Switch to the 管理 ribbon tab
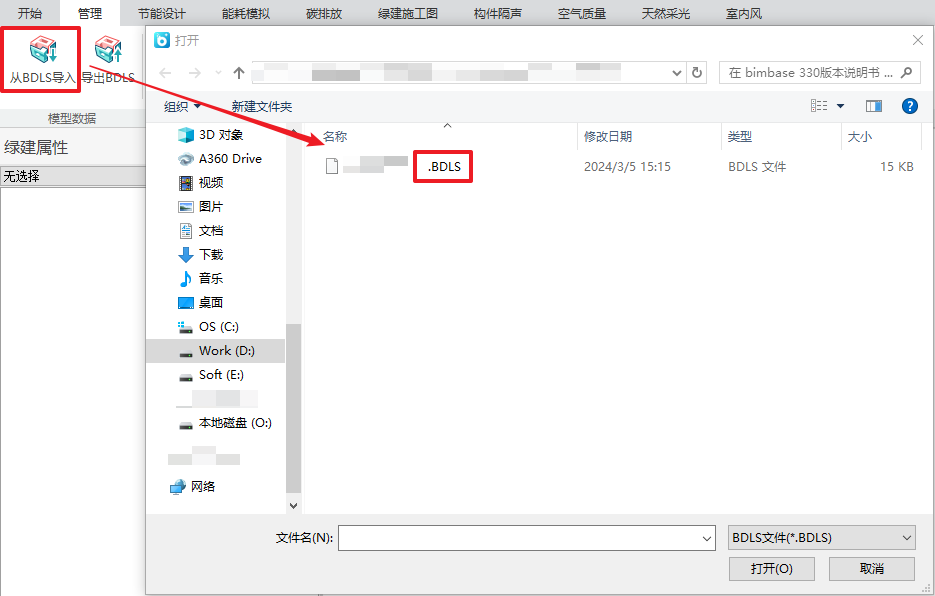This screenshot has height=596, width=935. (x=90, y=13)
